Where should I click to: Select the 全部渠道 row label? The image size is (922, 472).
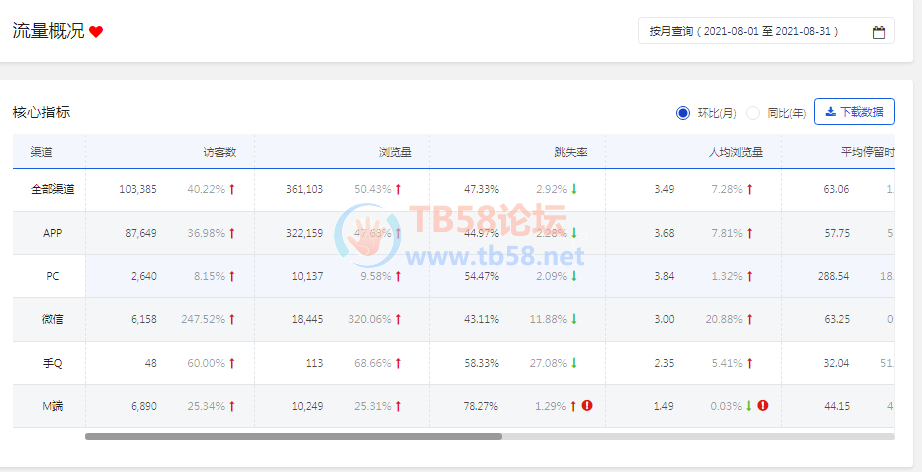[x=53, y=189]
